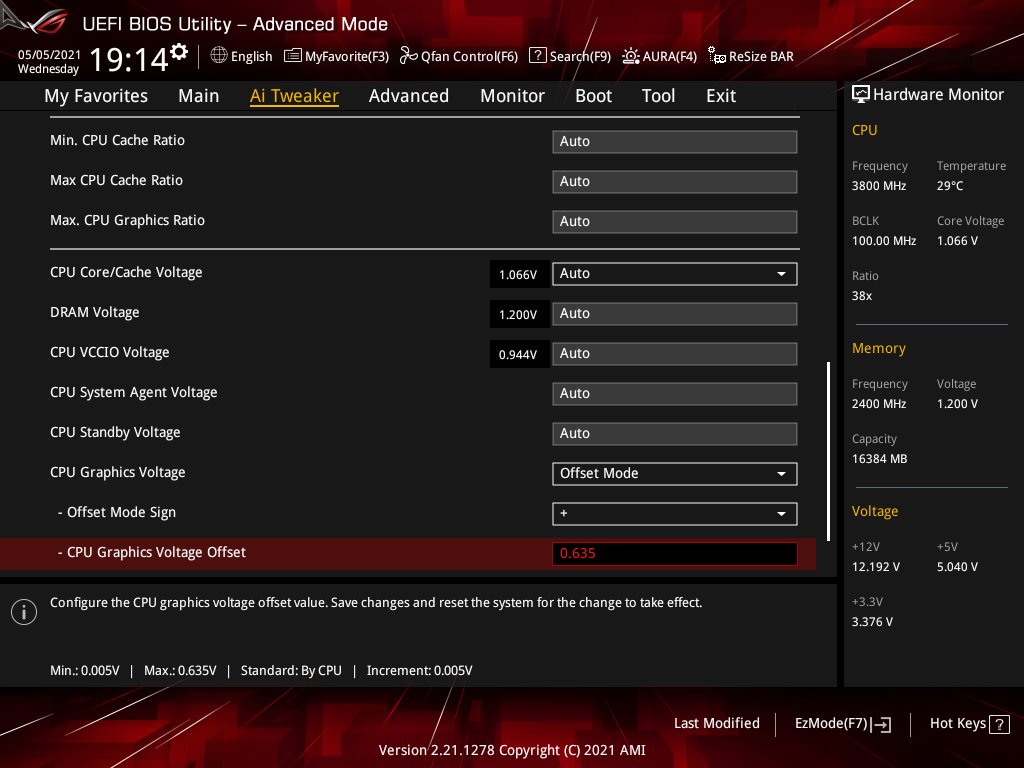Select Min. CPU Cache Ratio label

118,140
